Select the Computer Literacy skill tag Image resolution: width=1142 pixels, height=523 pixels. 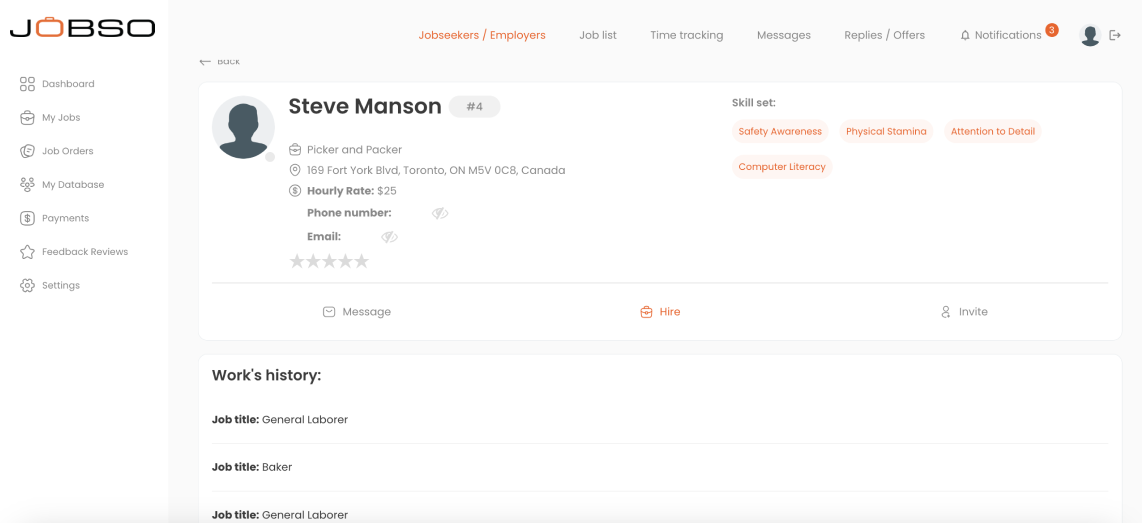coord(782,167)
